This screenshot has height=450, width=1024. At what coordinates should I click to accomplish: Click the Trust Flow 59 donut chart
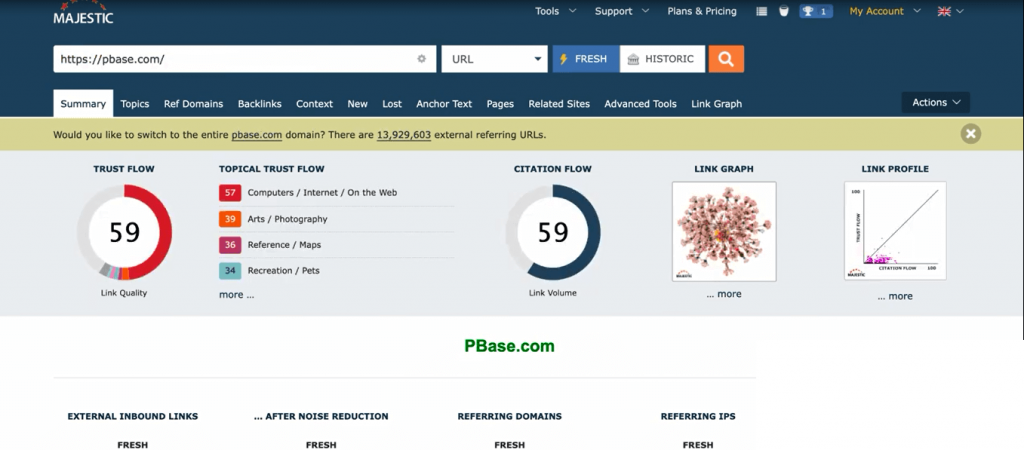coord(124,232)
